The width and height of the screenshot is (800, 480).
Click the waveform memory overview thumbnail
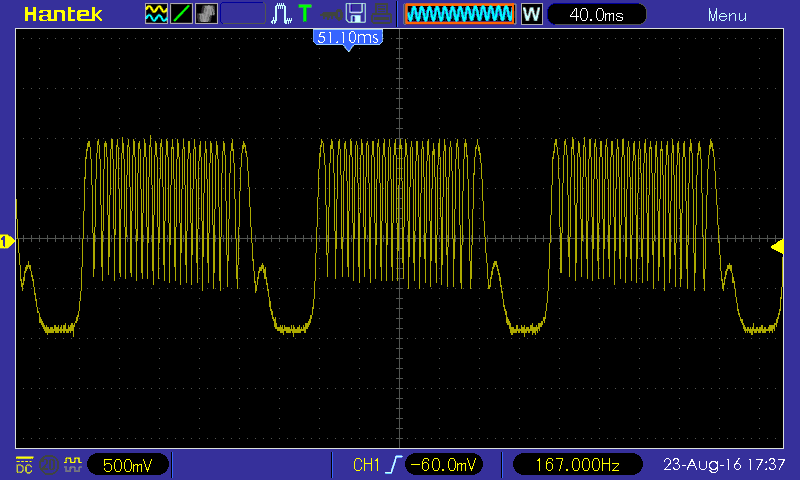tap(460, 14)
